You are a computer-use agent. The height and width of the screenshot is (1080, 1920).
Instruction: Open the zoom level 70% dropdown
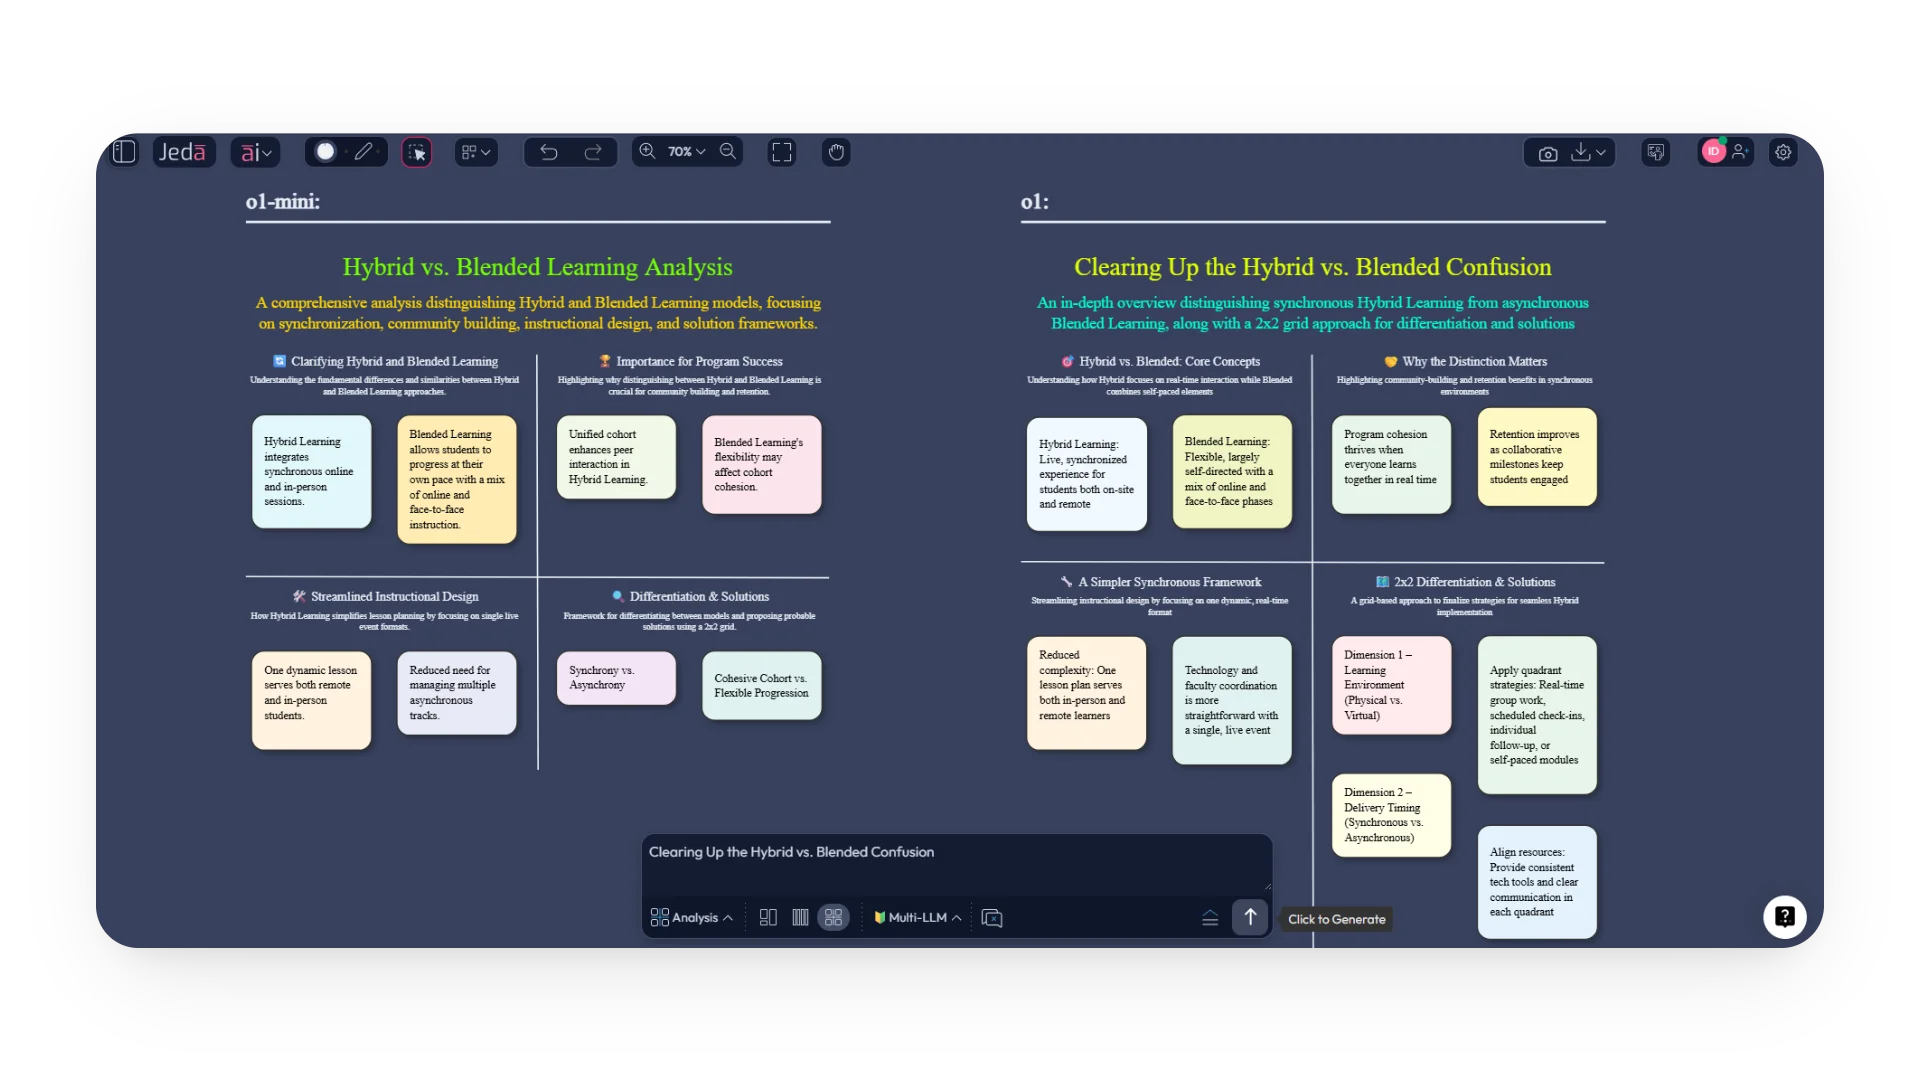point(687,152)
